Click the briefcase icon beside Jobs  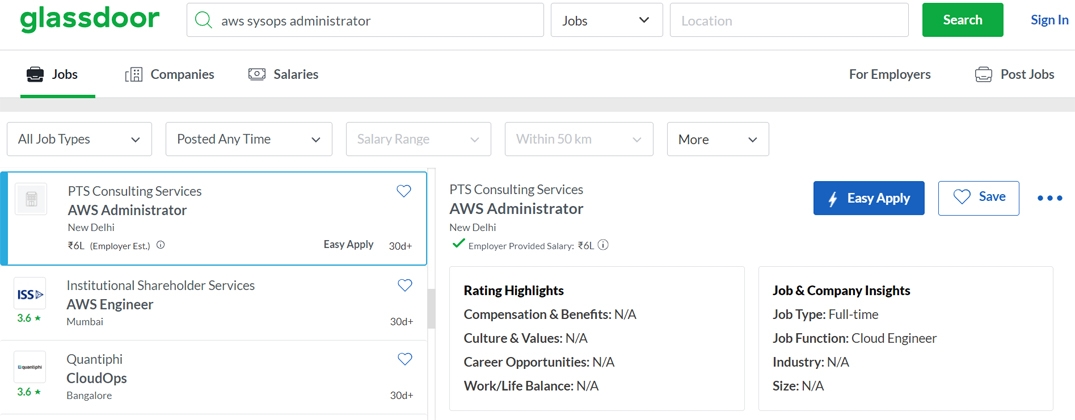(35, 74)
